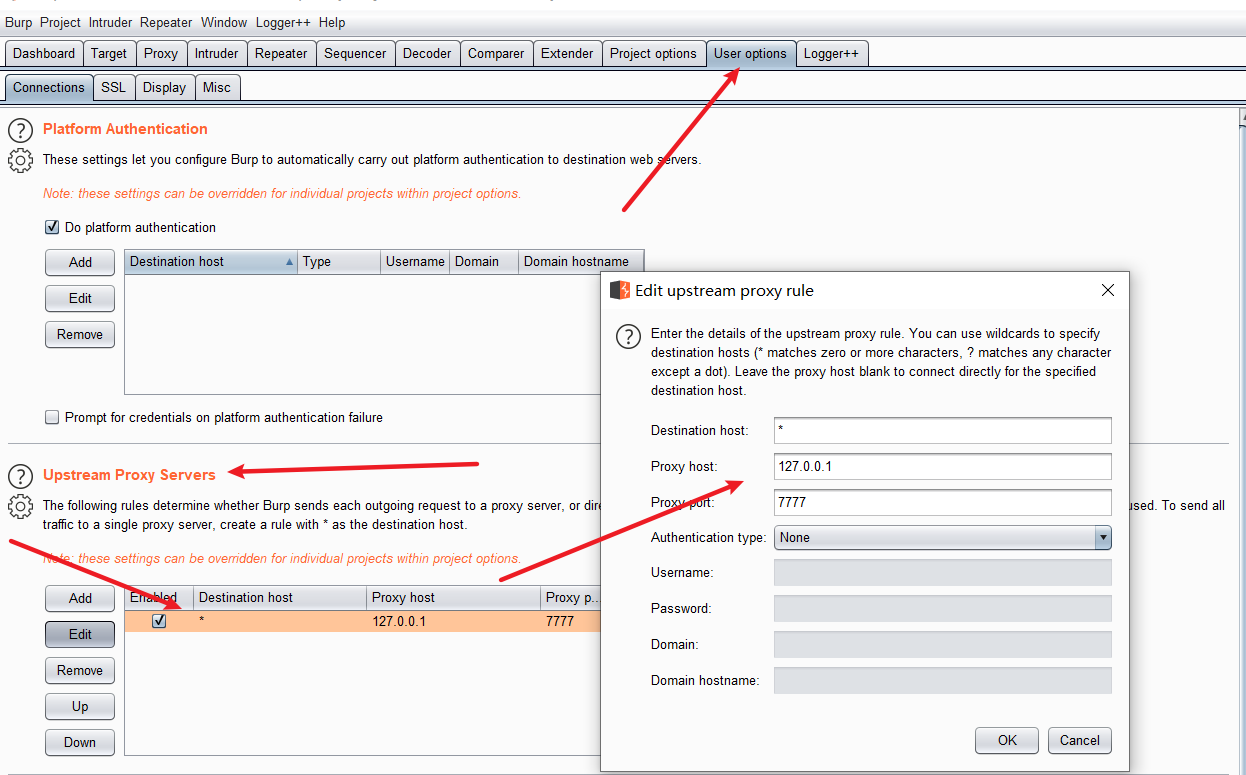Image resolution: width=1246 pixels, height=775 pixels.
Task: Switch to Repeater tab
Action: tap(282, 54)
